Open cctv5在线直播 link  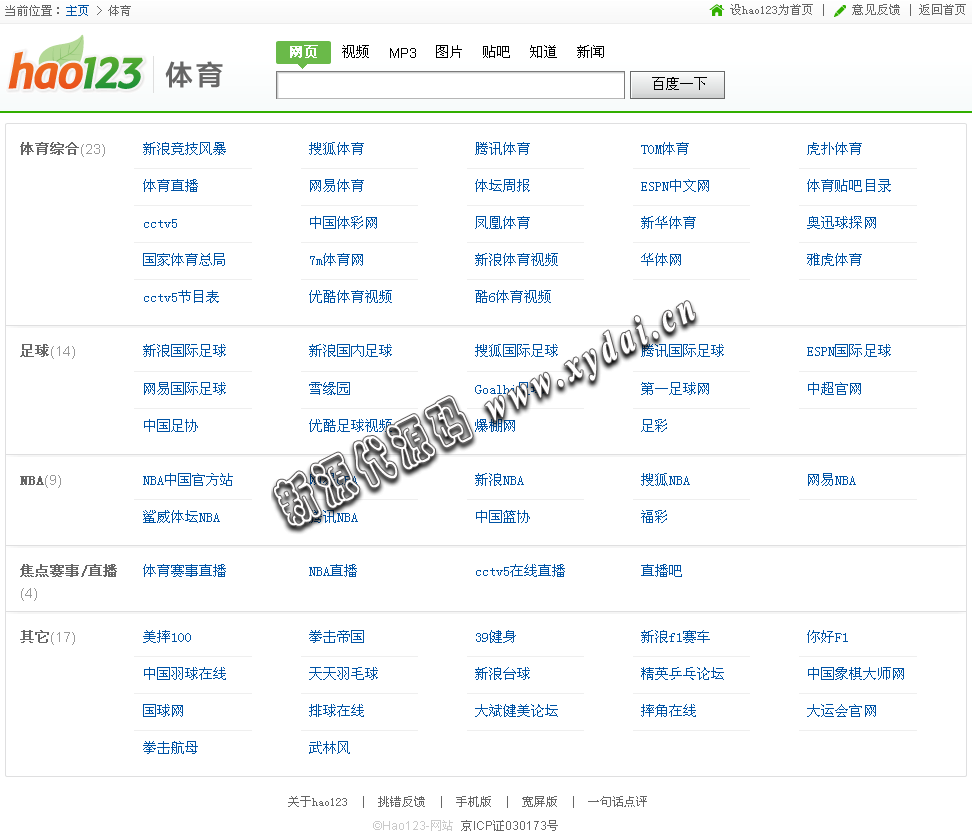pyautogui.click(x=520, y=571)
